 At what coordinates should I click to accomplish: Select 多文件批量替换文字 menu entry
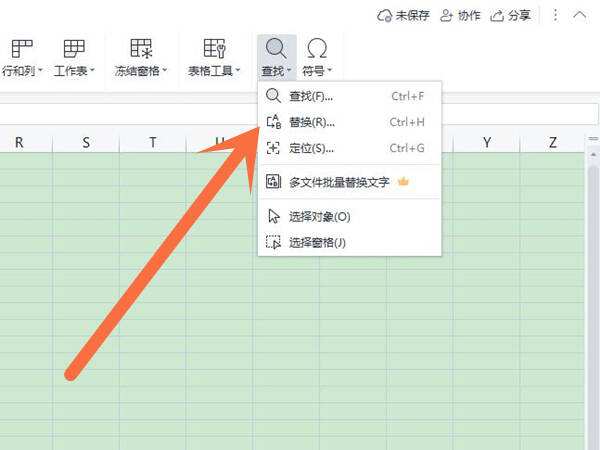coord(350,182)
